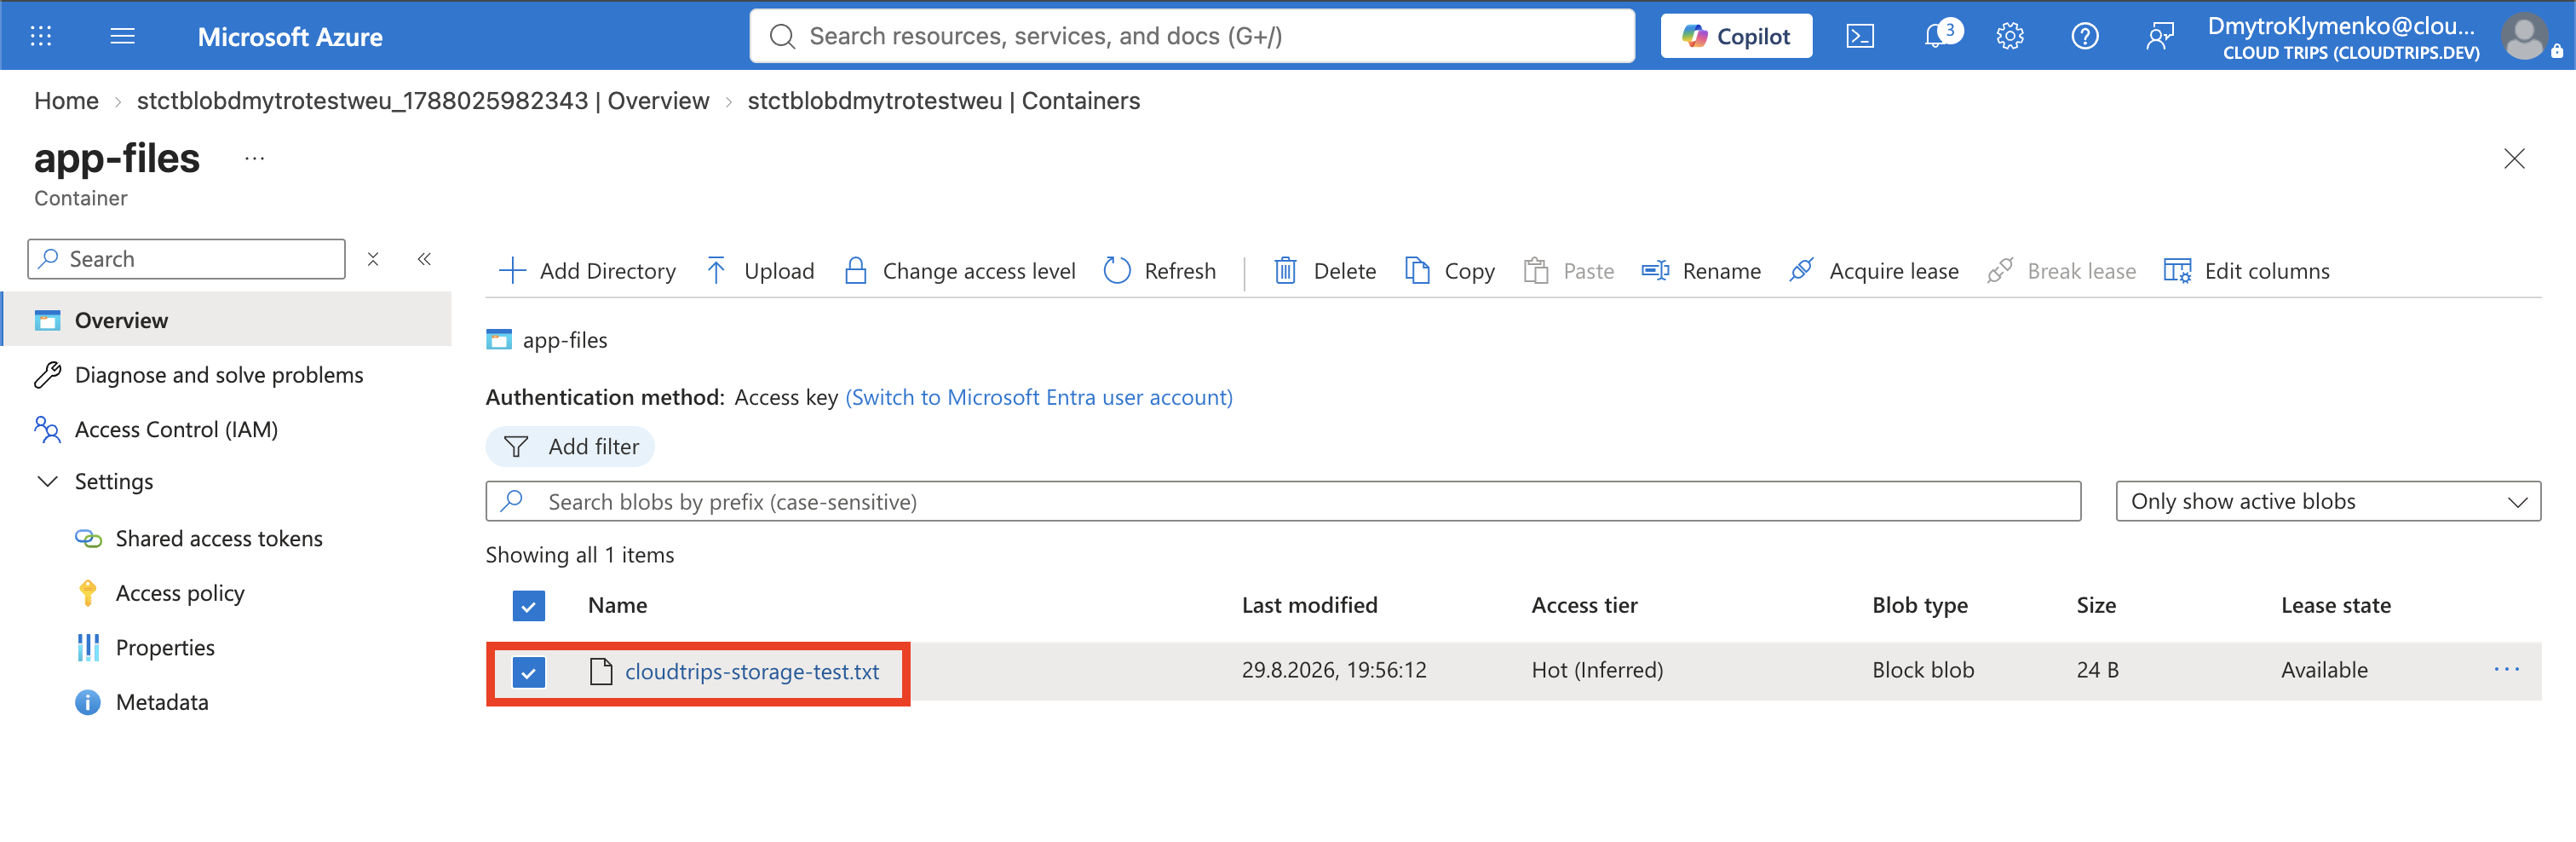The image size is (2576, 842).
Task: Copy the selected blob
Action: 1449,271
